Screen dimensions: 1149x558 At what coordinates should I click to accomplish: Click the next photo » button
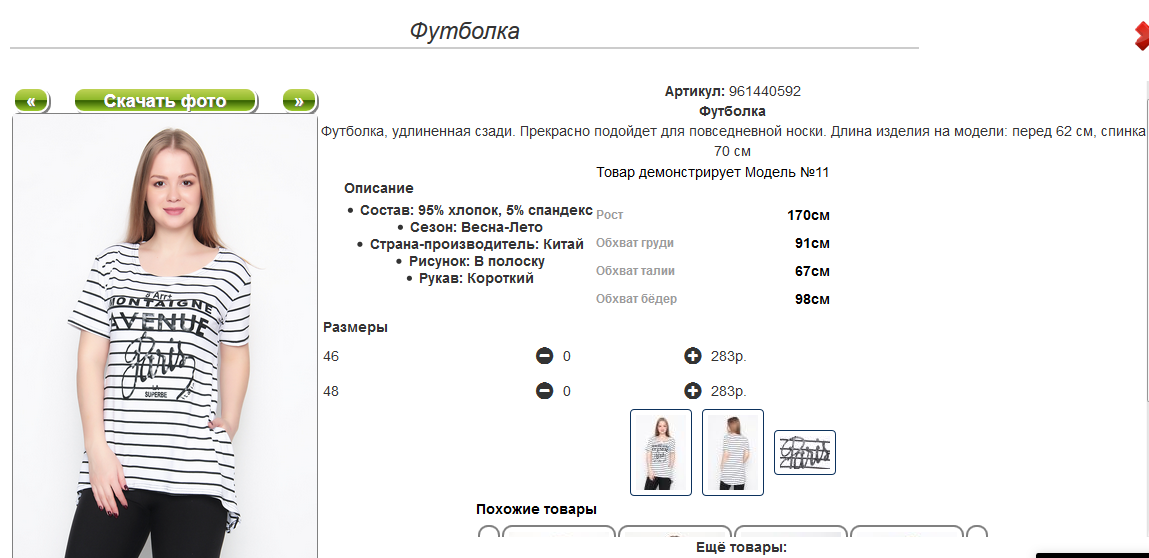click(299, 101)
